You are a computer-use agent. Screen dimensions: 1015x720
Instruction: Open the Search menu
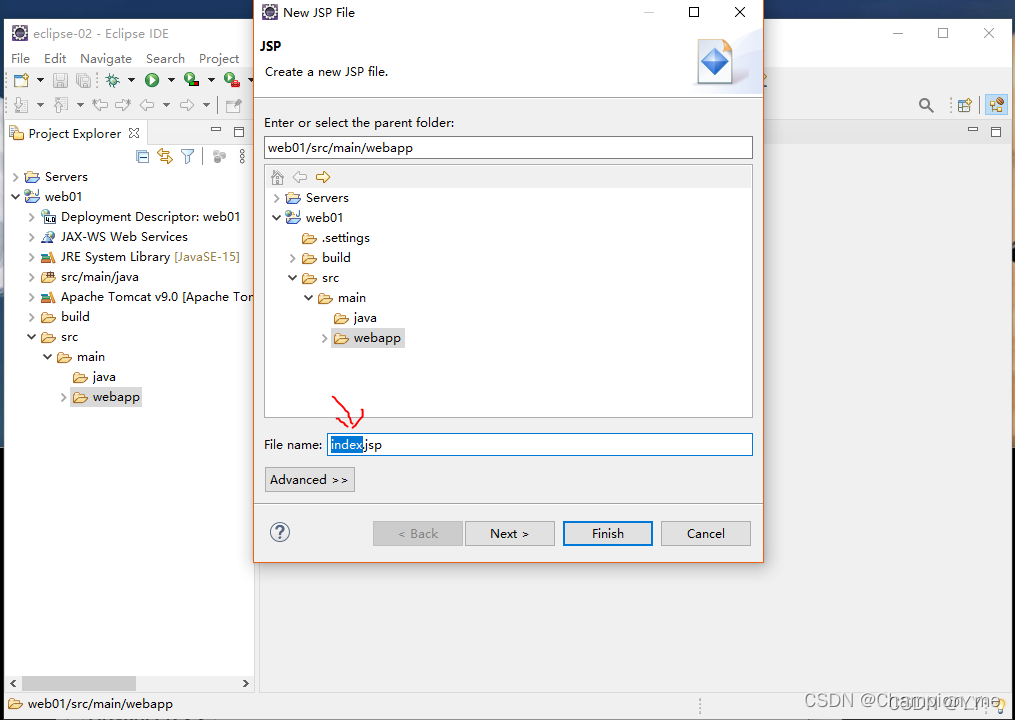coord(165,58)
